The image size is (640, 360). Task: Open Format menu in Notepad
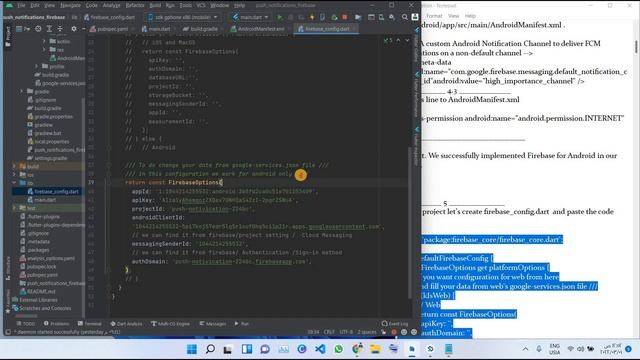(x=434, y=16)
